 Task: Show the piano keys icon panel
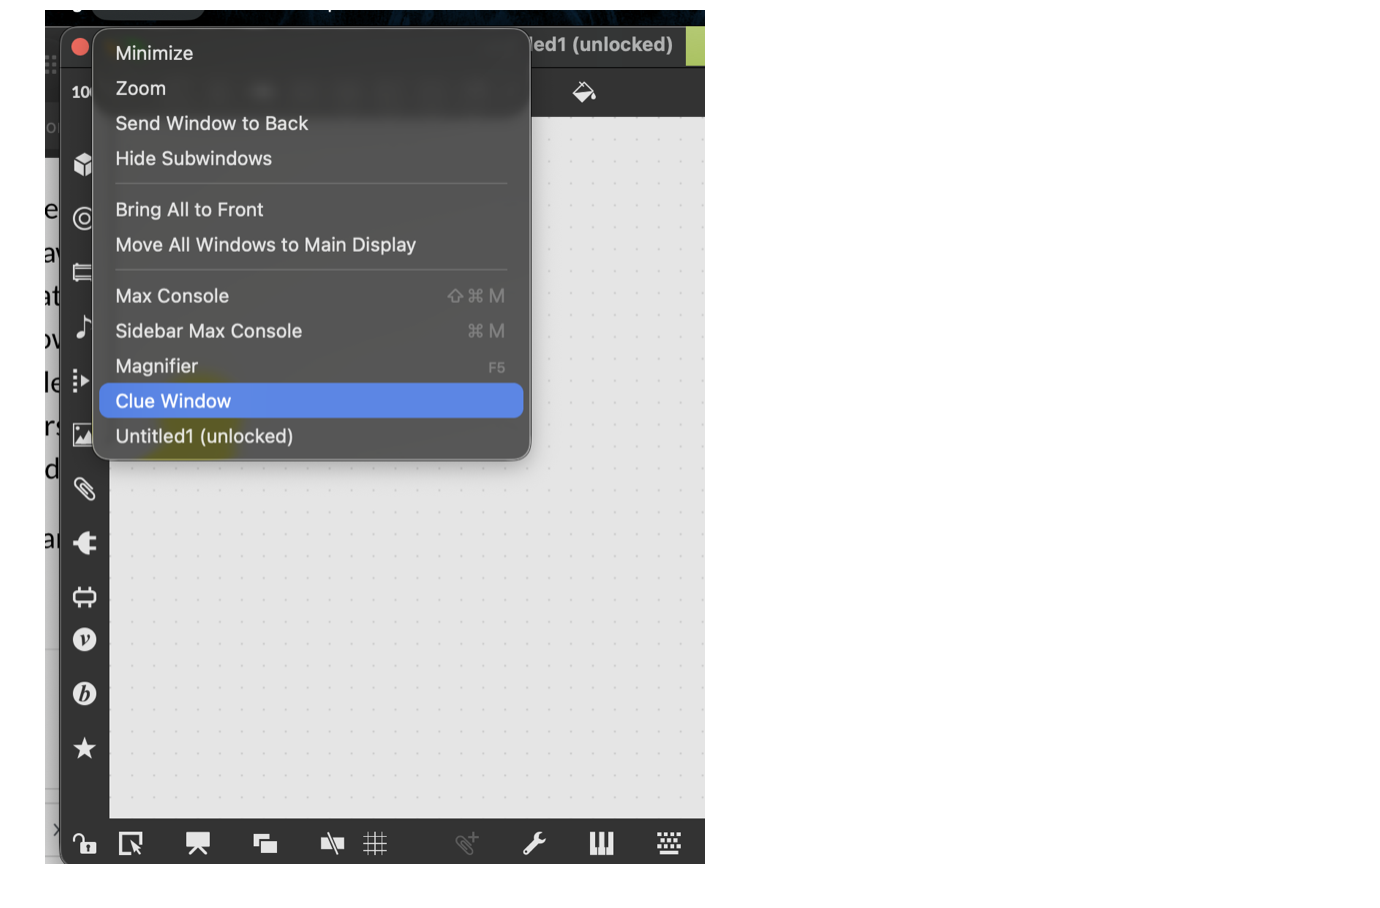601,844
